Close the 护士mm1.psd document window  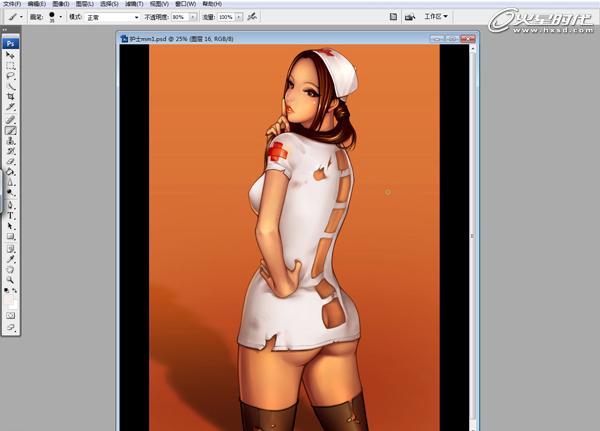467,39
